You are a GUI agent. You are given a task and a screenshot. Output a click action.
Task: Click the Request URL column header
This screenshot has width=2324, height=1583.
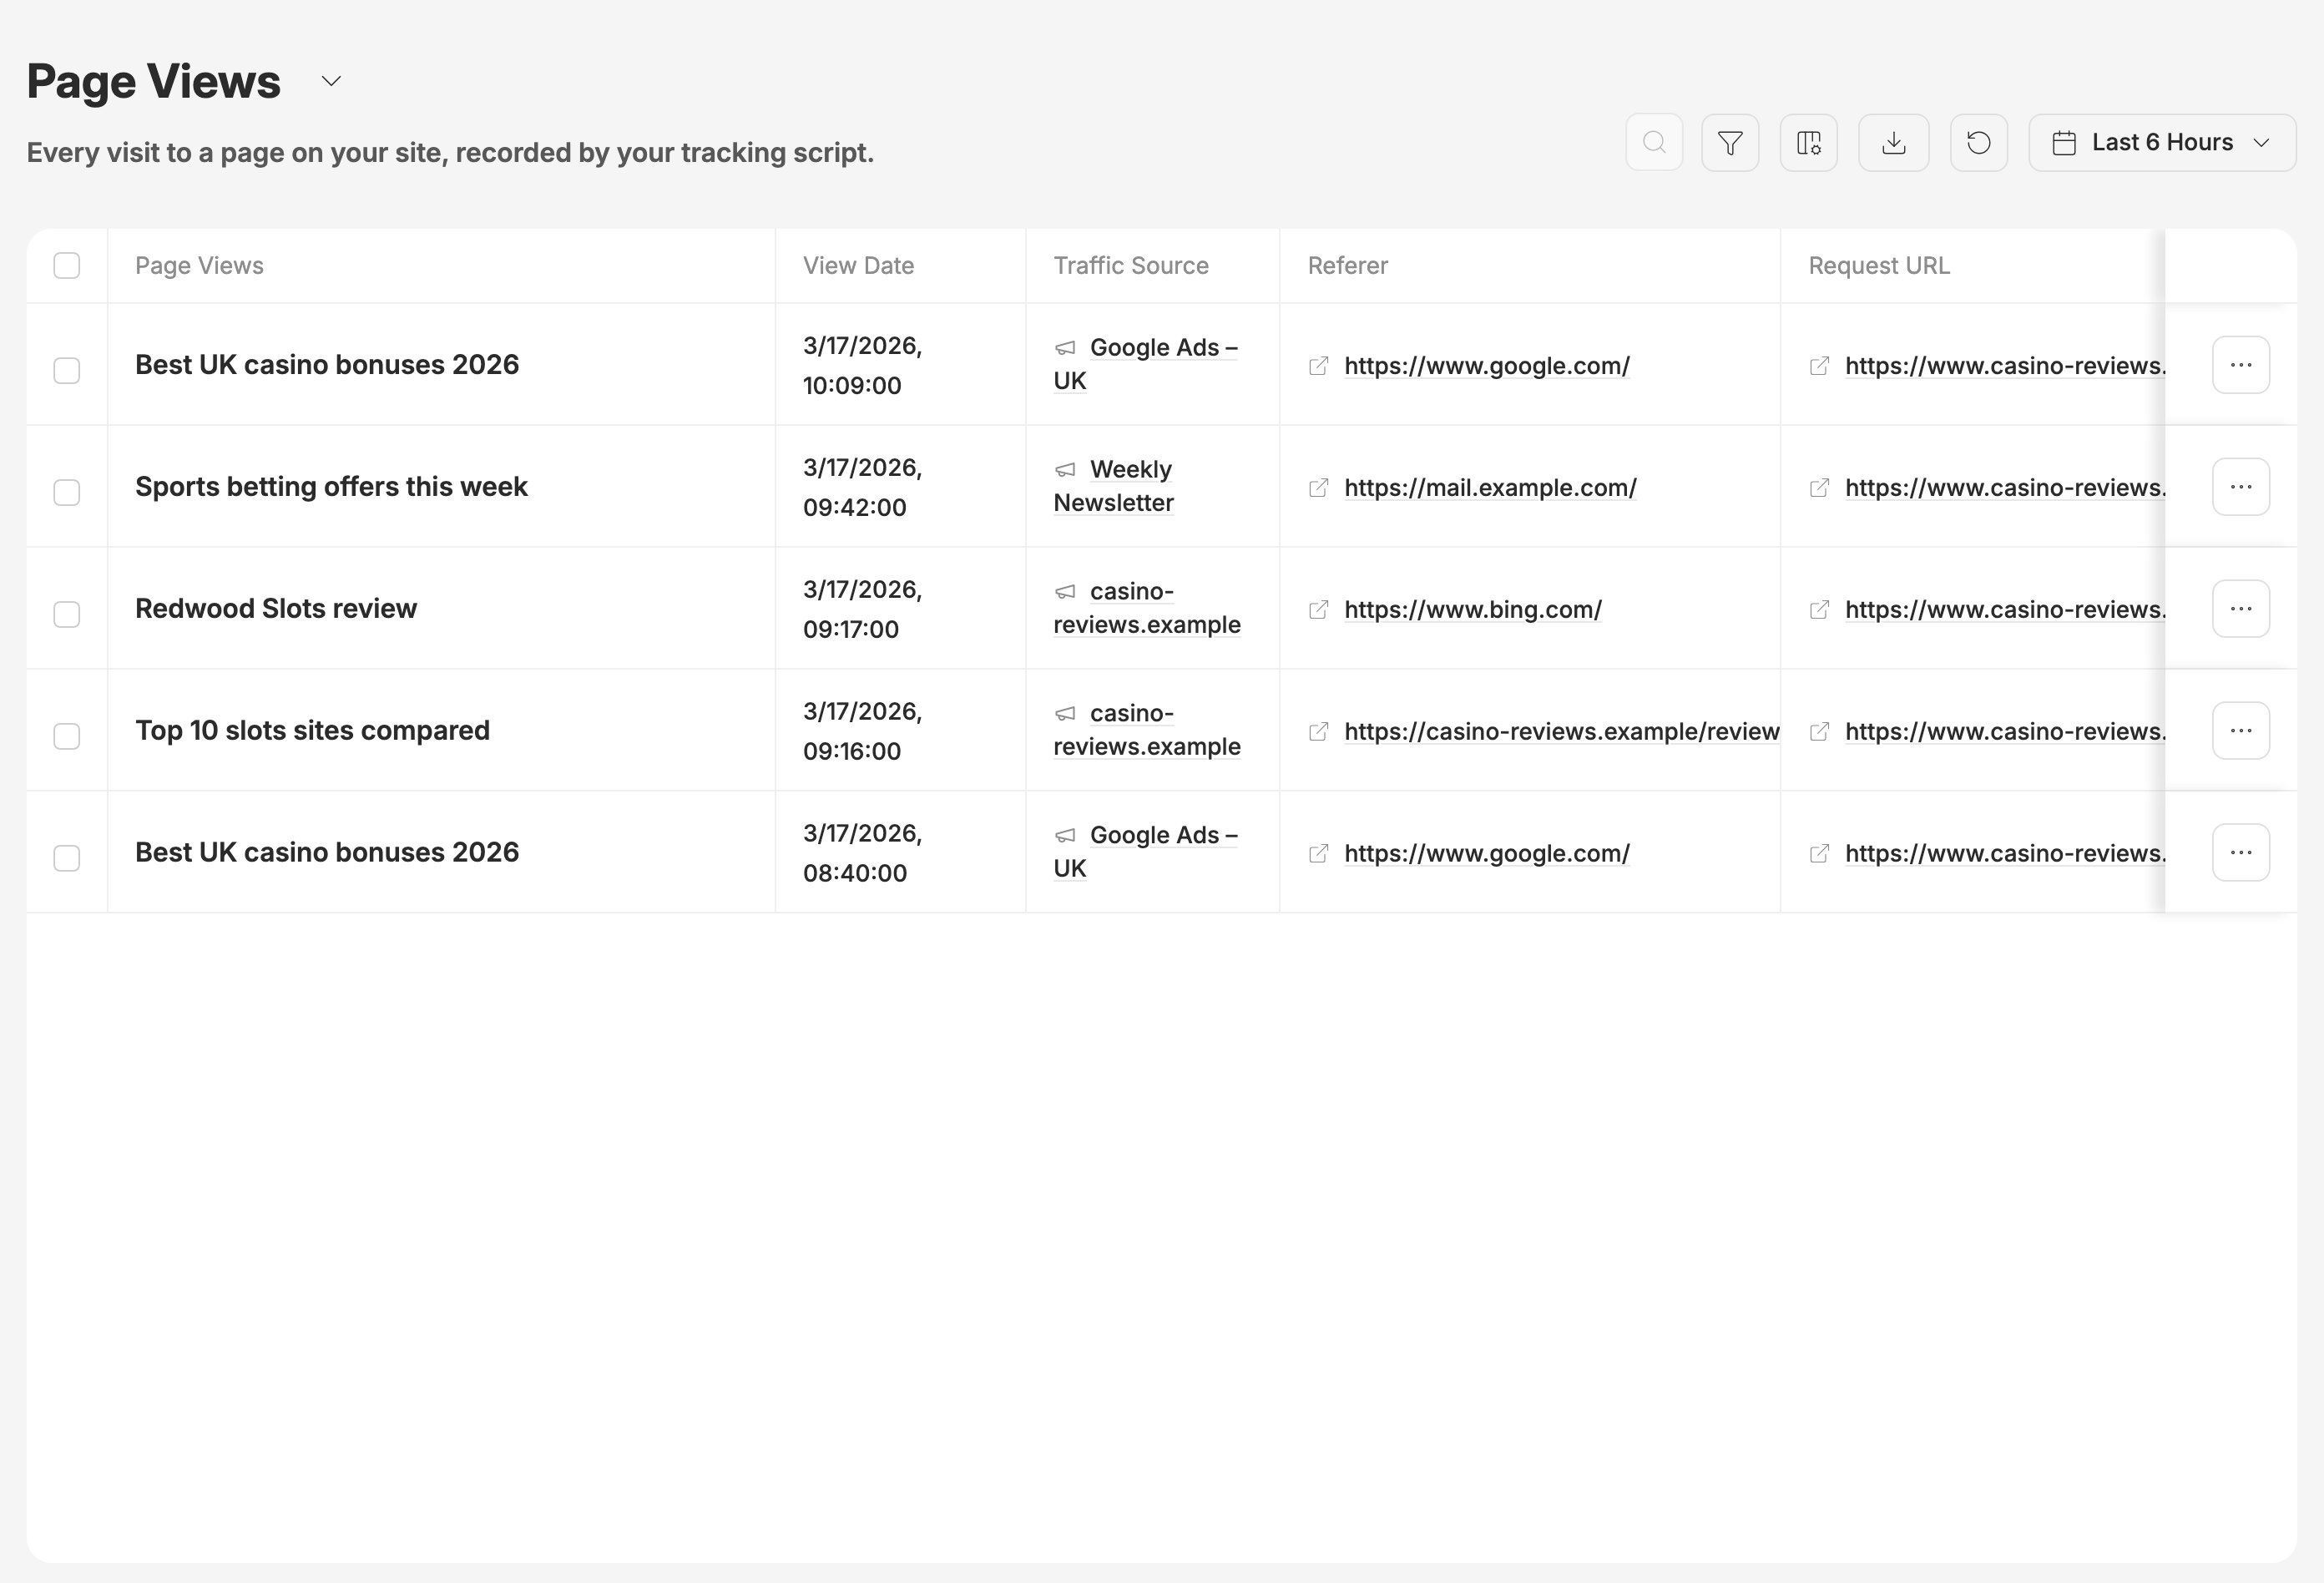coord(1879,266)
